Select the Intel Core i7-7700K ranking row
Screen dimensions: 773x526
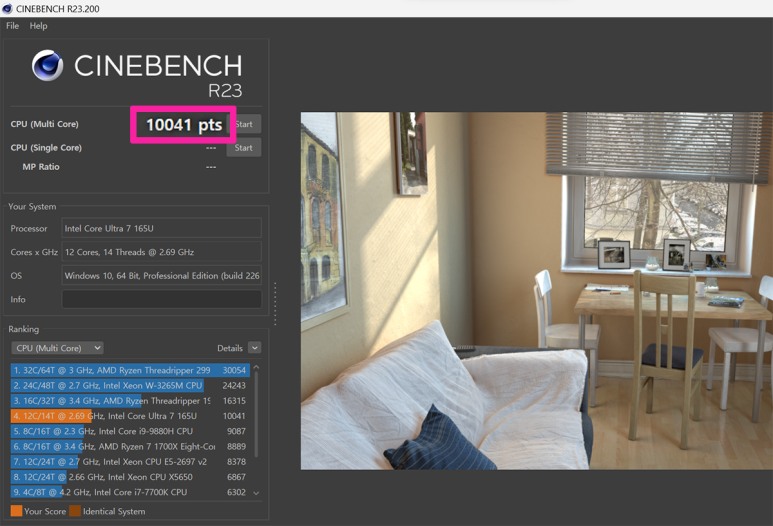(x=129, y=492)
